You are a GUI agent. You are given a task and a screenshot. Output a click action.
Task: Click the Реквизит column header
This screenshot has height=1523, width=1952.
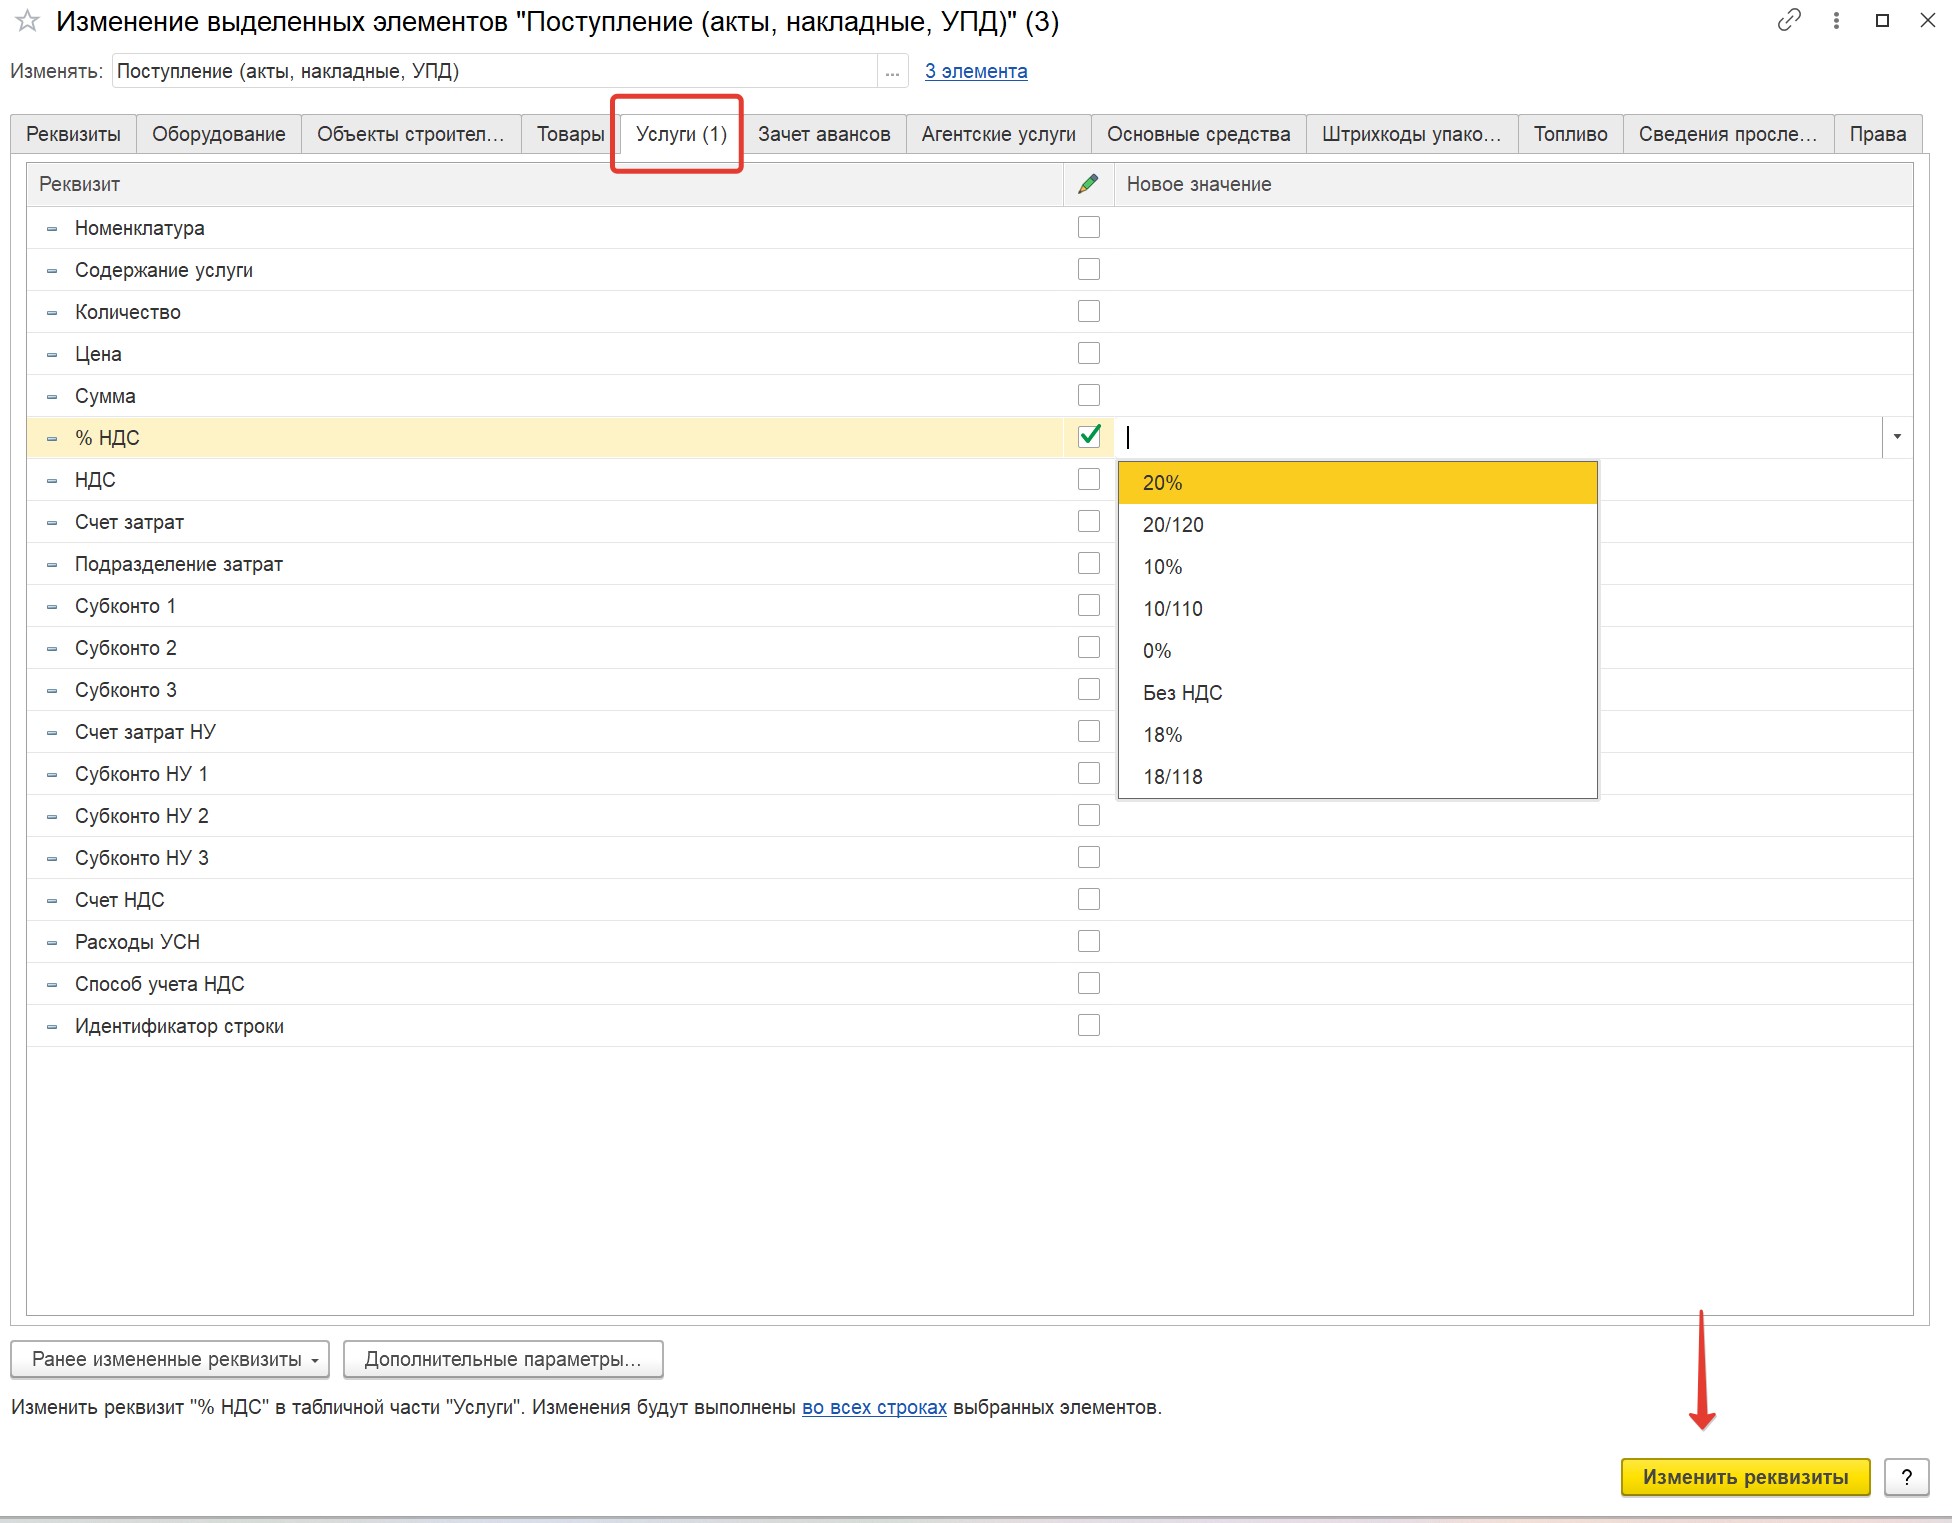click(x=545, y=184)
